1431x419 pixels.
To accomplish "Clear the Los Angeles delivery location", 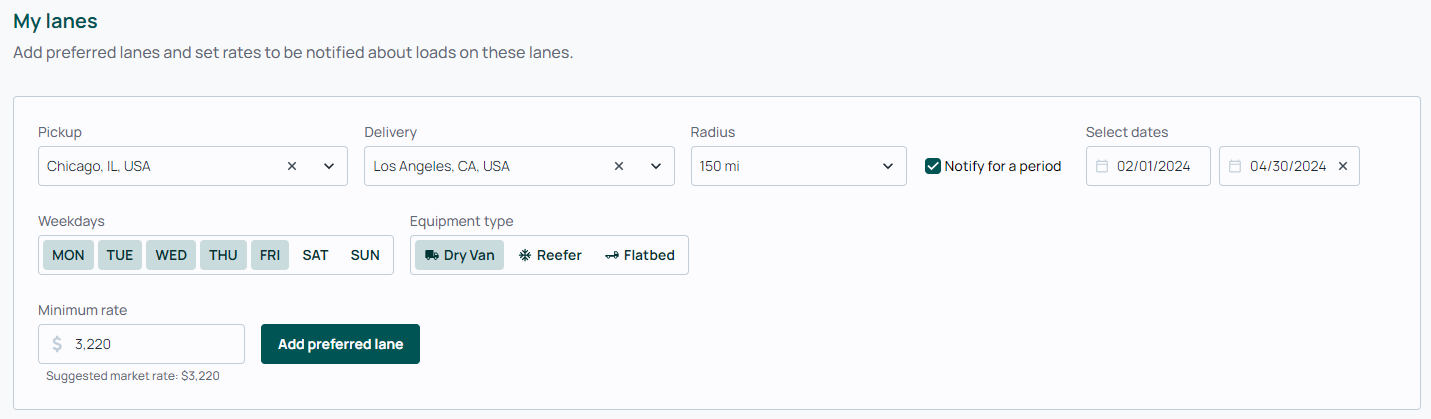I will click(x=619, y=166).
